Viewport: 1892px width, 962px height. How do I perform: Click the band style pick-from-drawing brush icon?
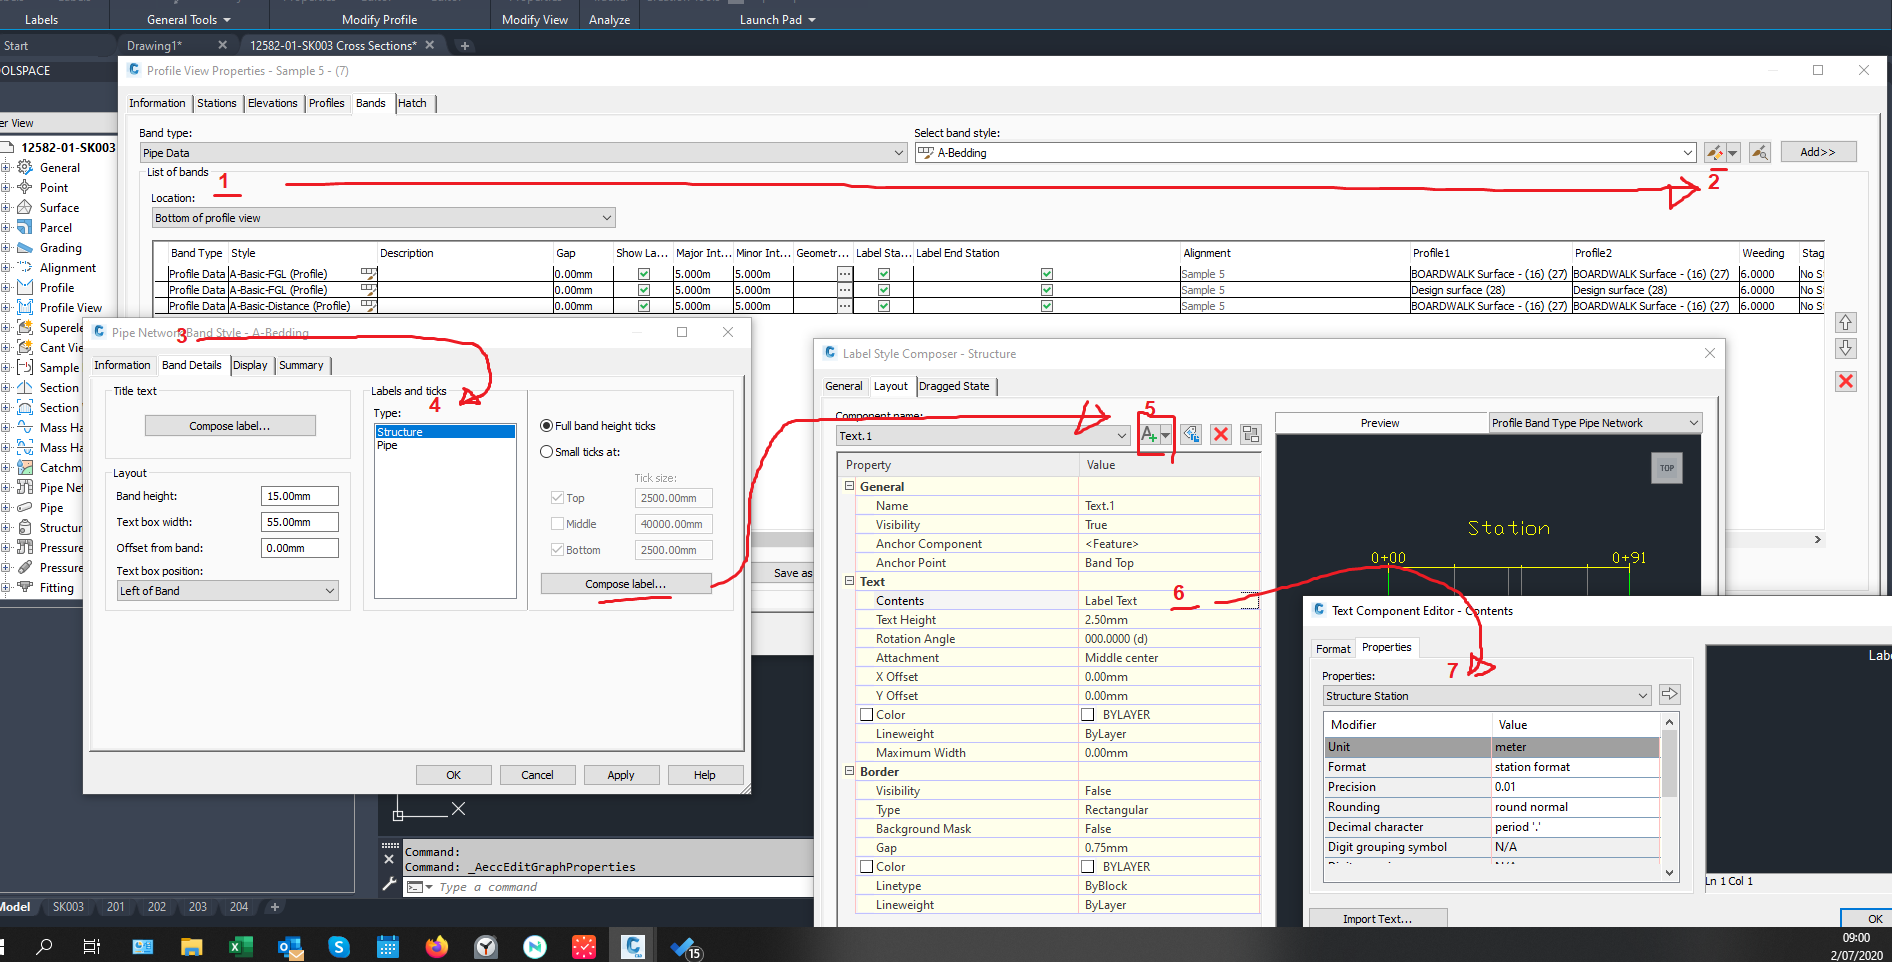[1760, 152]
